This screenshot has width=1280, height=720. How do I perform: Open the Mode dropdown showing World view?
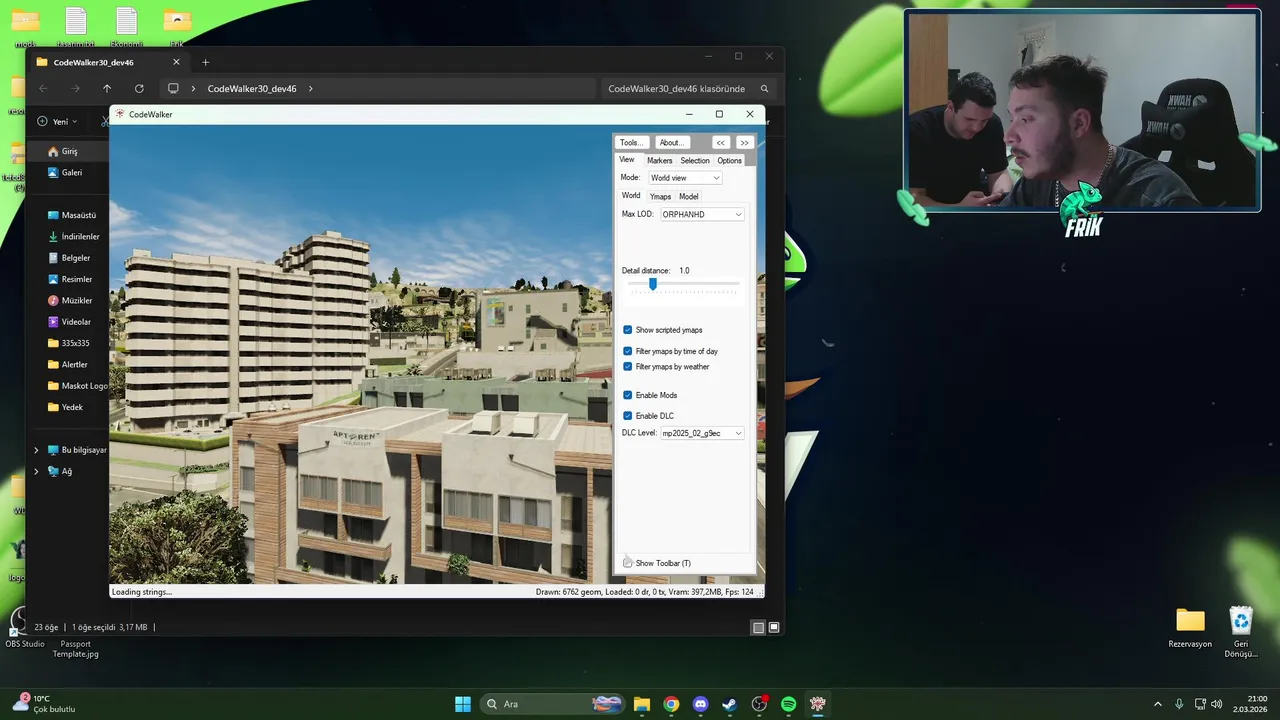[685, 178]
